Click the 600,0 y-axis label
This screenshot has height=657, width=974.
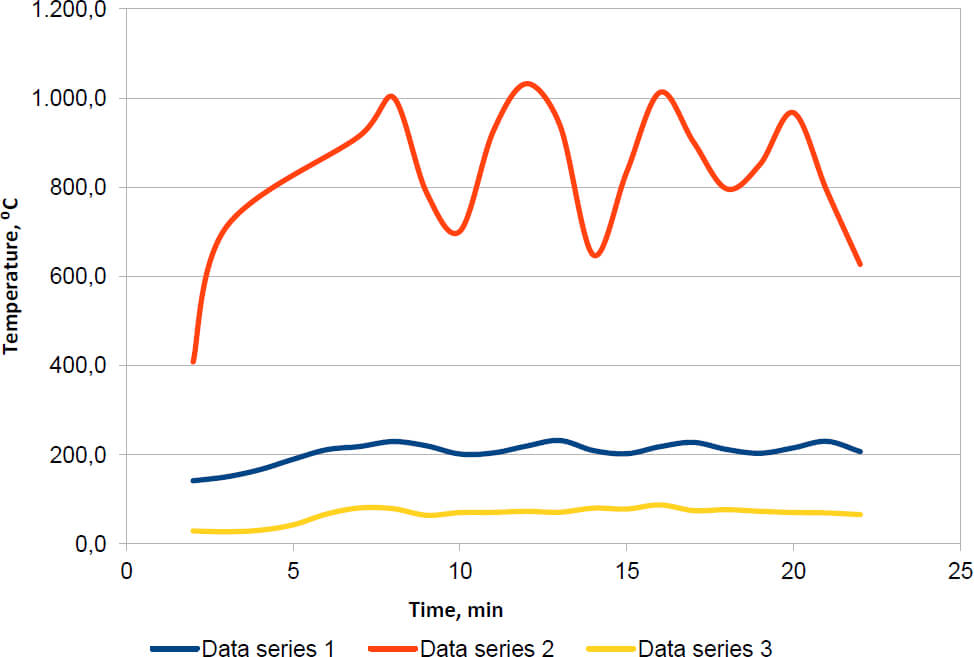click(82, 276)
